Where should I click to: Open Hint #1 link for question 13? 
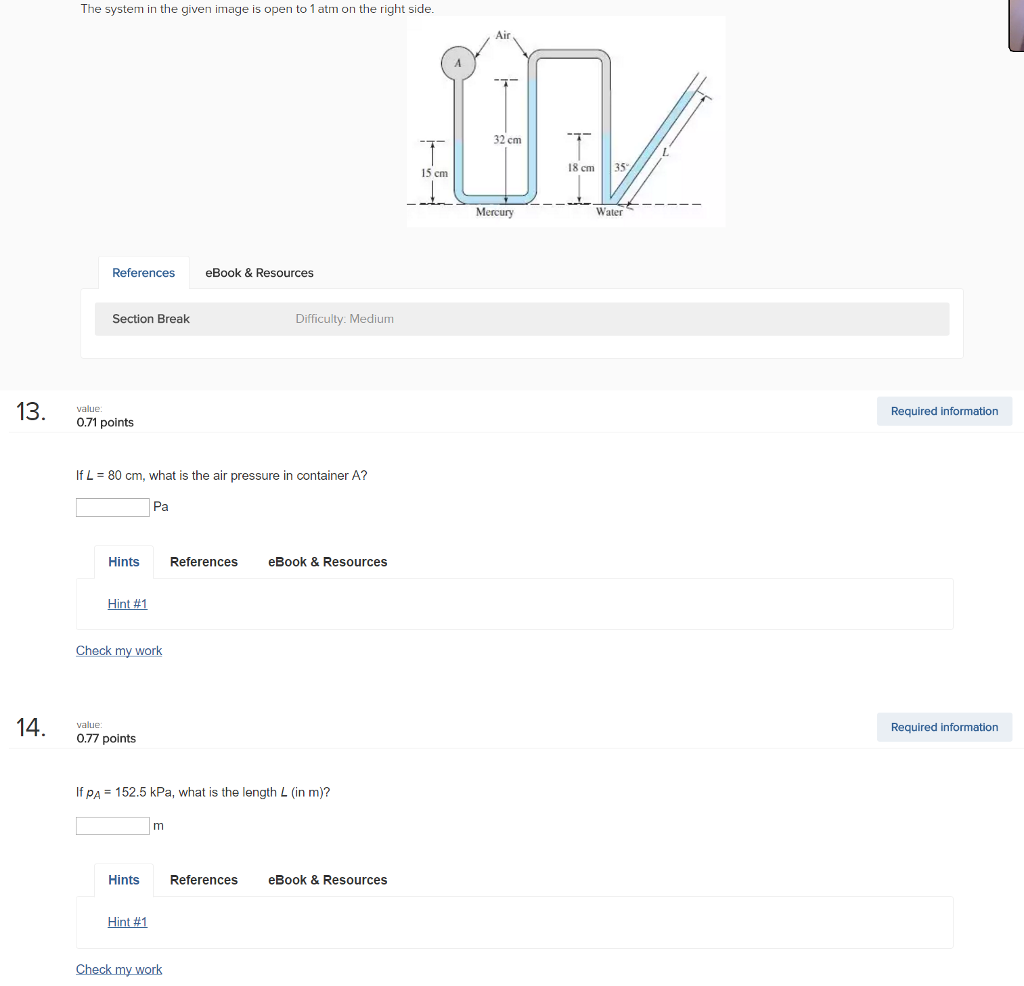pyautogui.click(x=128, y=604)
